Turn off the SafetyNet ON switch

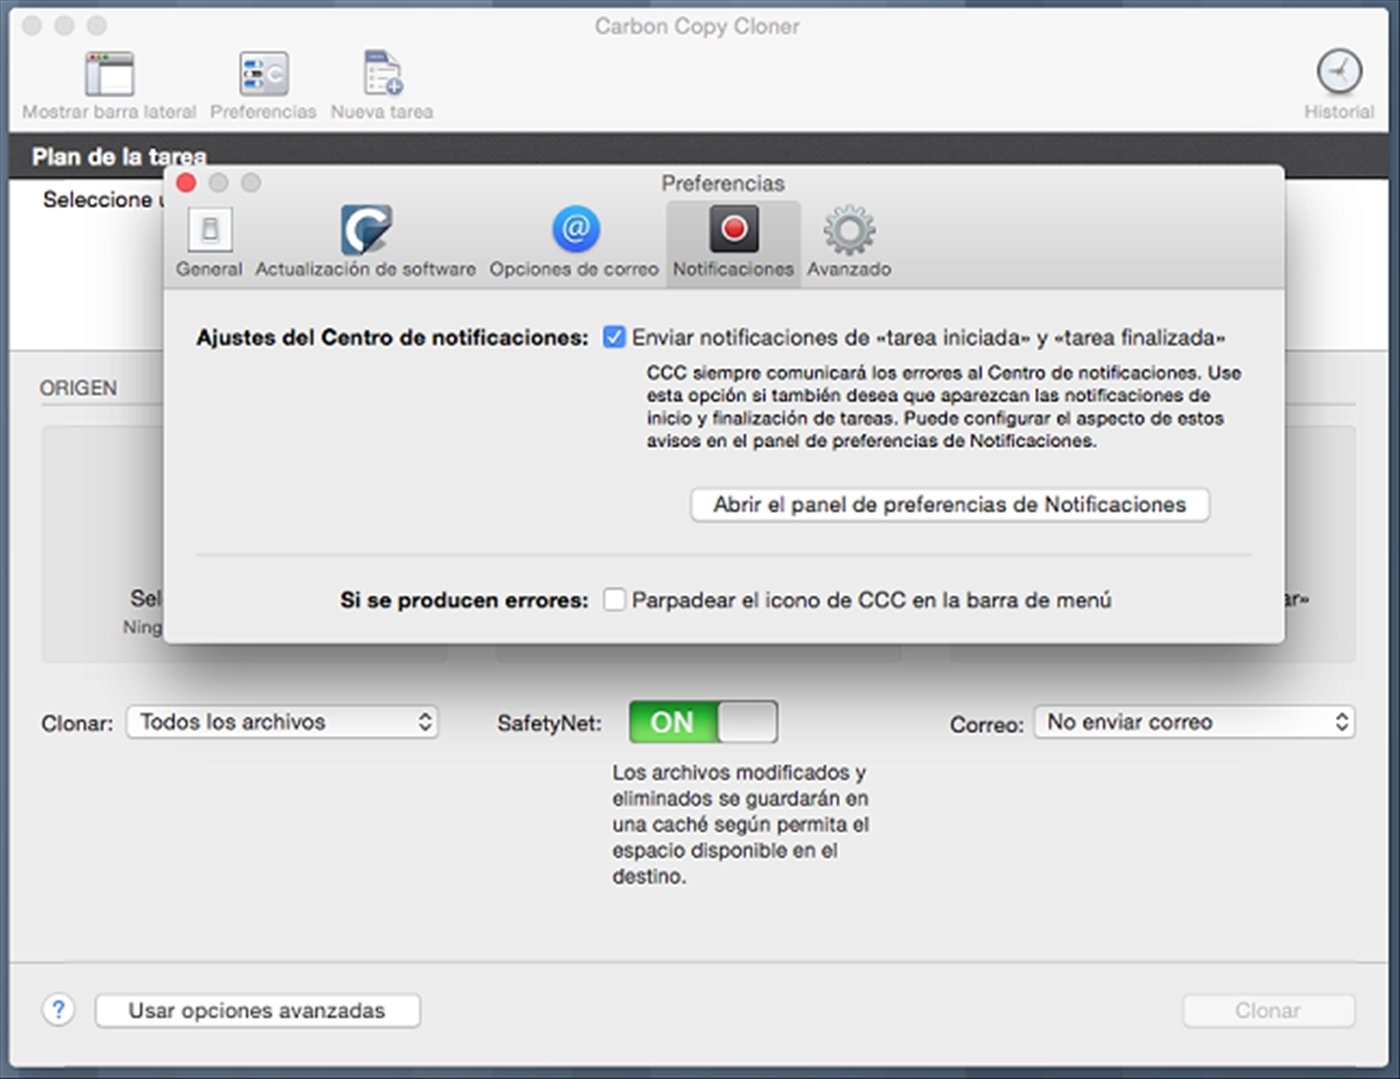point(703,722)
